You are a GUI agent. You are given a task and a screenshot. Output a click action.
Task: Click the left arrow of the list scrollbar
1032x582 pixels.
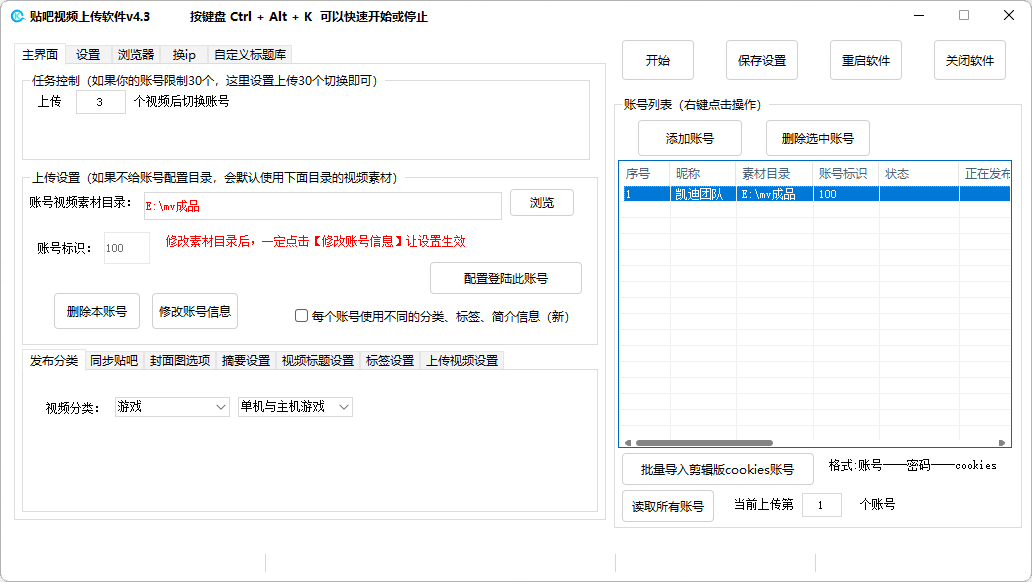[x=627, y=443]
